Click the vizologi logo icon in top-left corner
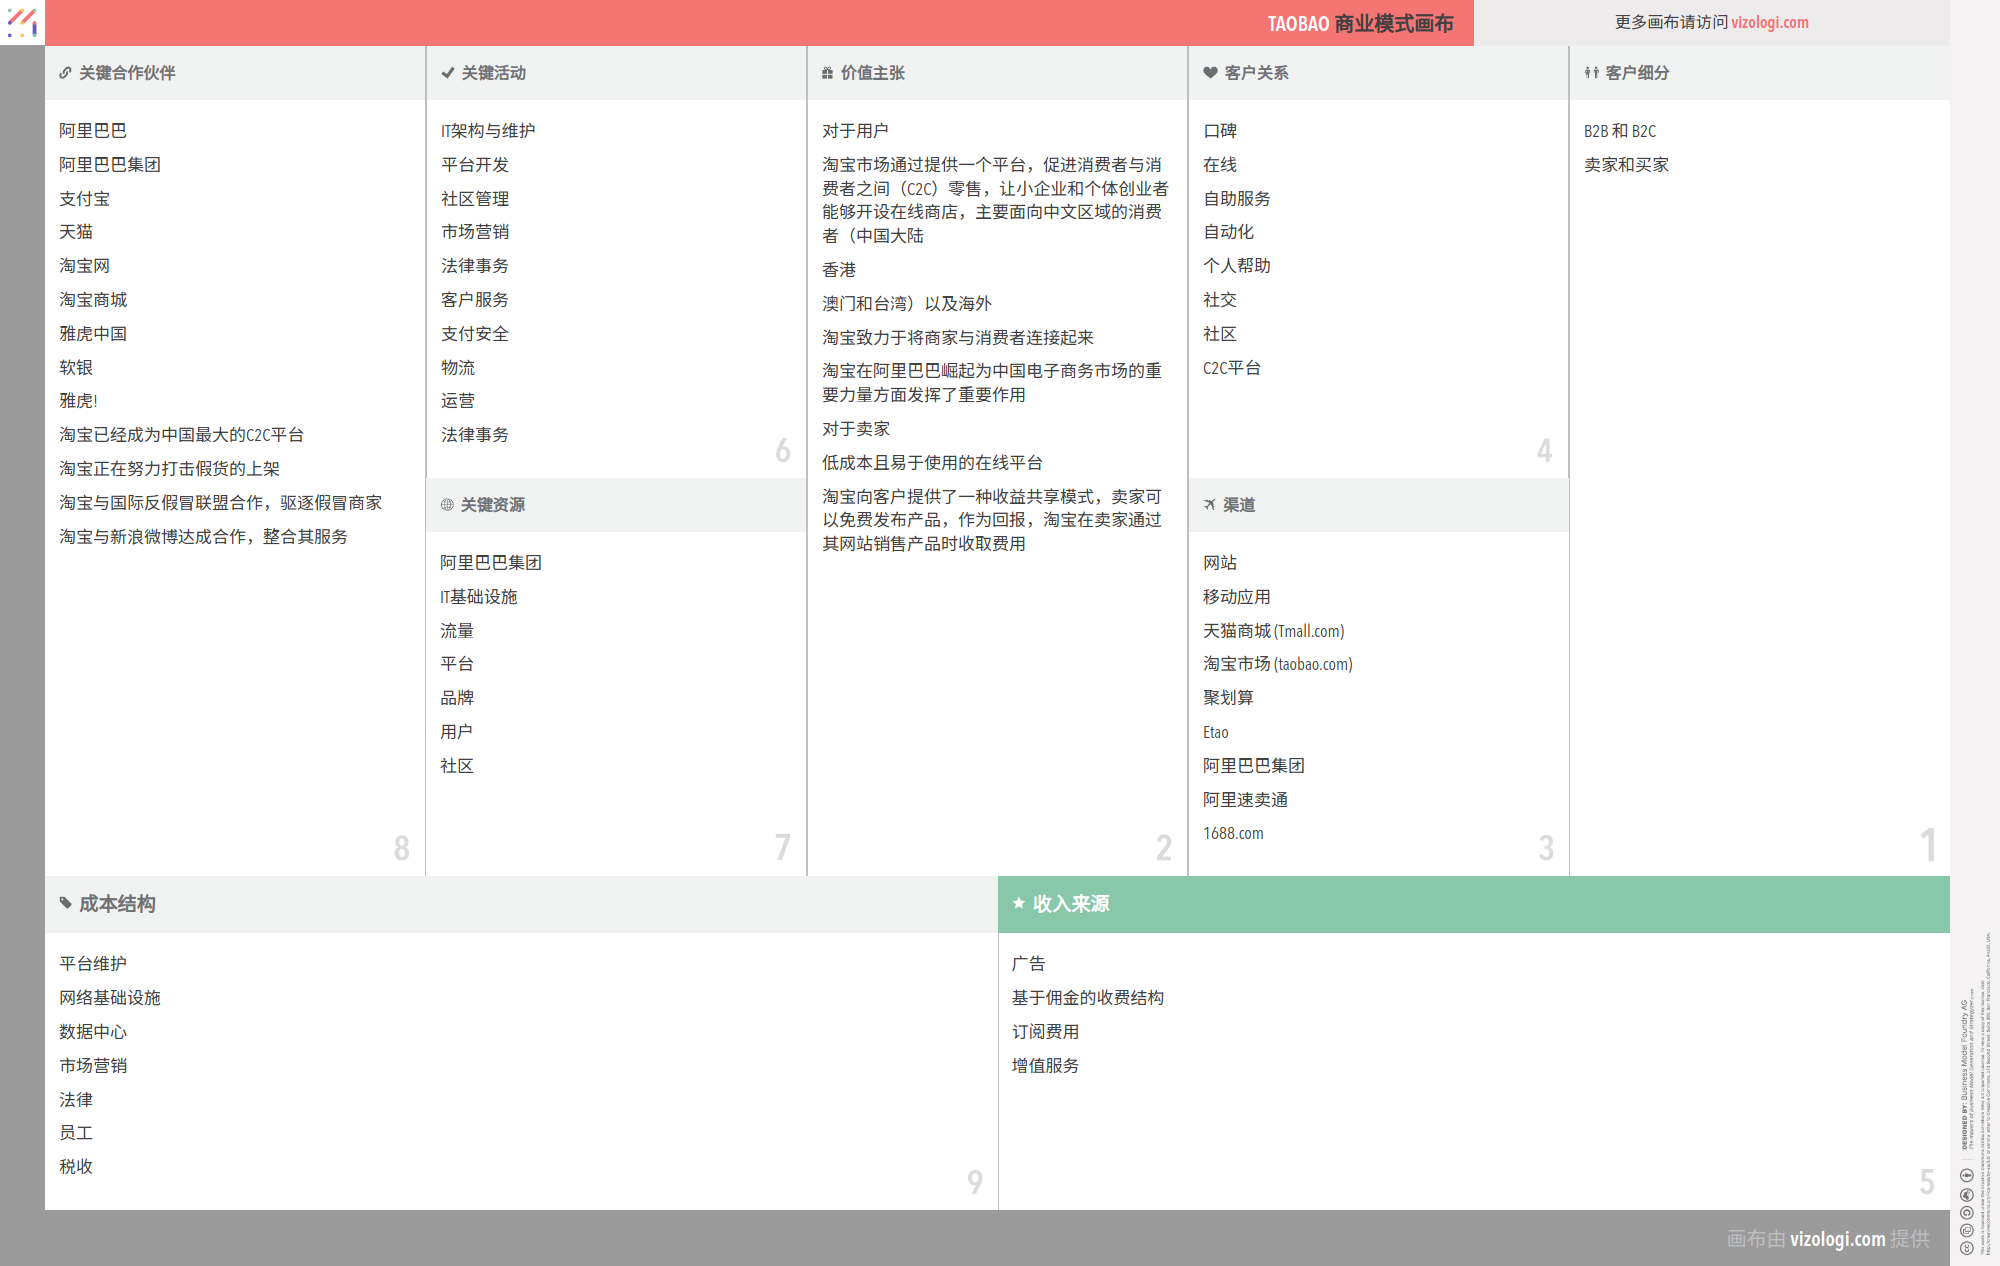This screenshot has height=1266, width=2000. (x=22, y=22)
